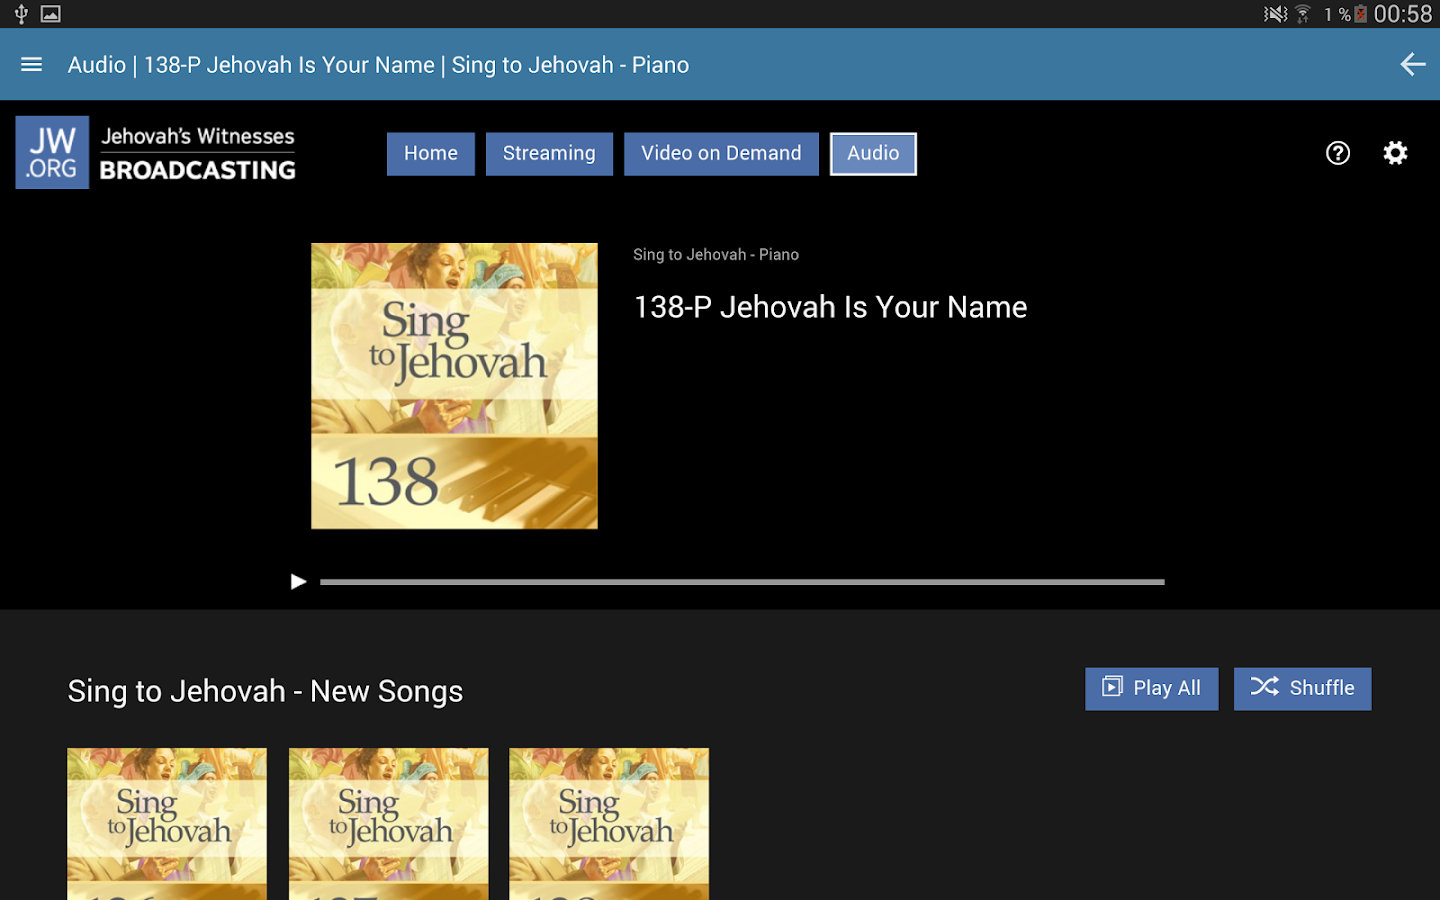Viewport: 1440px width, 900px height.
Task: Open Video on Demand section
Action: coord(721,154)
